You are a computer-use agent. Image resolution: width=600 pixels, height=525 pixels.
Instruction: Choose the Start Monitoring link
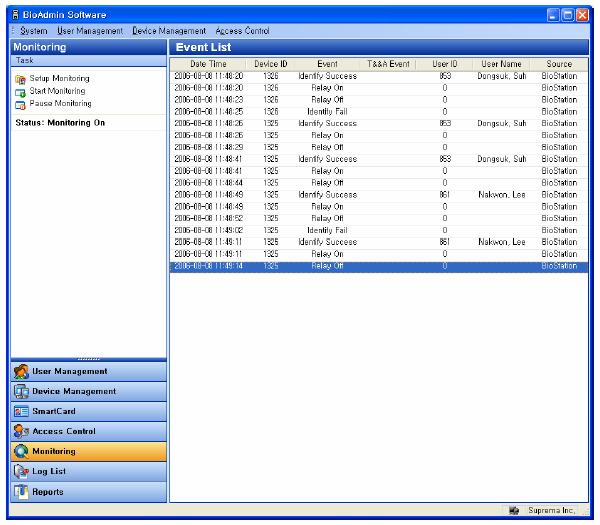click(57, 91)
